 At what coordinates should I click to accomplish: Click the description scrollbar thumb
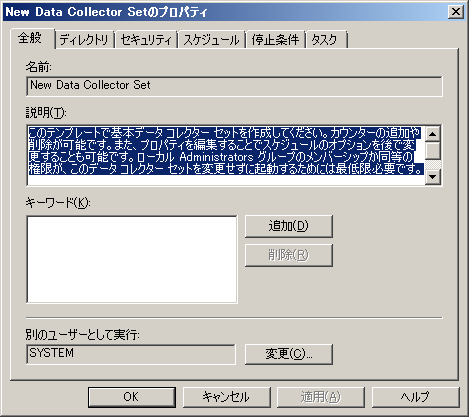click(x=433, y=150)
